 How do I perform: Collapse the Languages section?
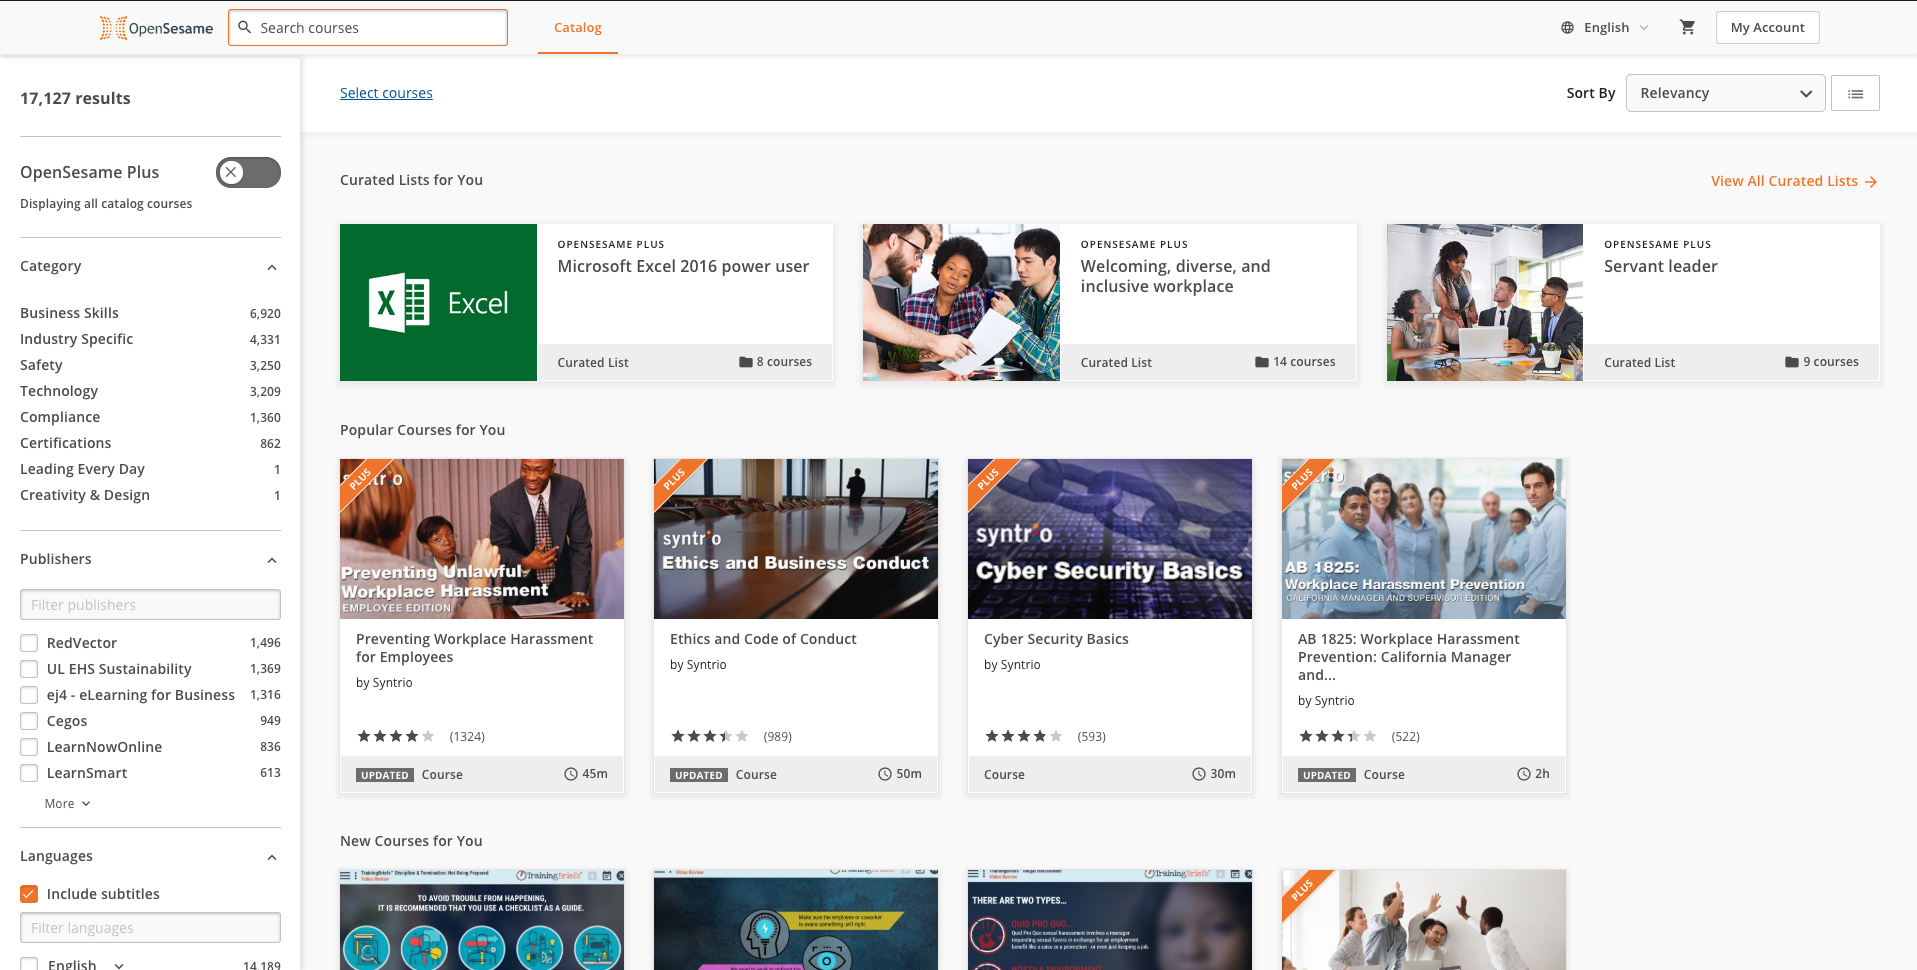click(272, 857)
